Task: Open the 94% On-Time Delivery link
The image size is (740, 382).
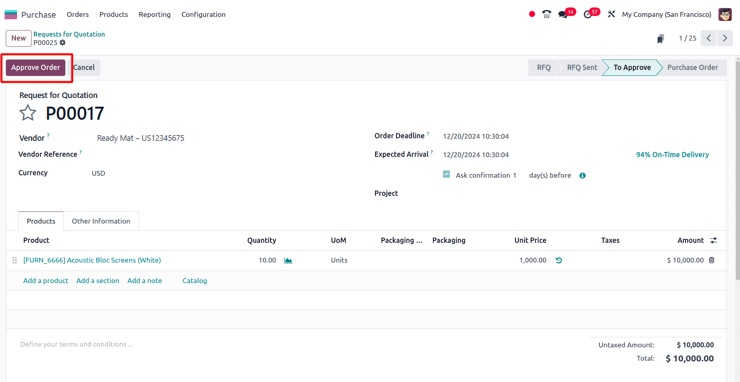Action: coord(672,154)
